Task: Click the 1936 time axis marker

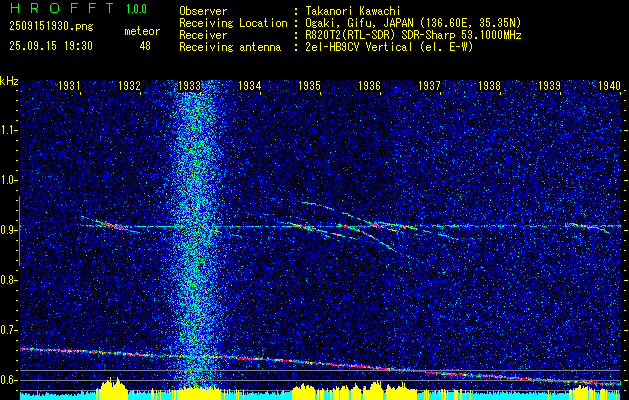Action: [x=369, y=85]
